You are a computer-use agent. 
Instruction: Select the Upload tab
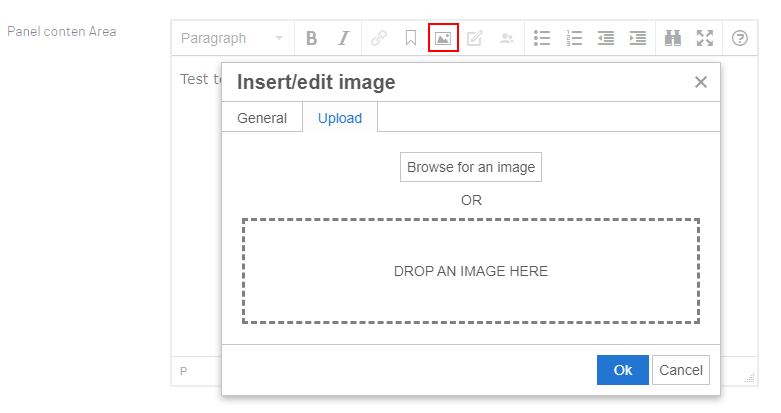(340, 118)
